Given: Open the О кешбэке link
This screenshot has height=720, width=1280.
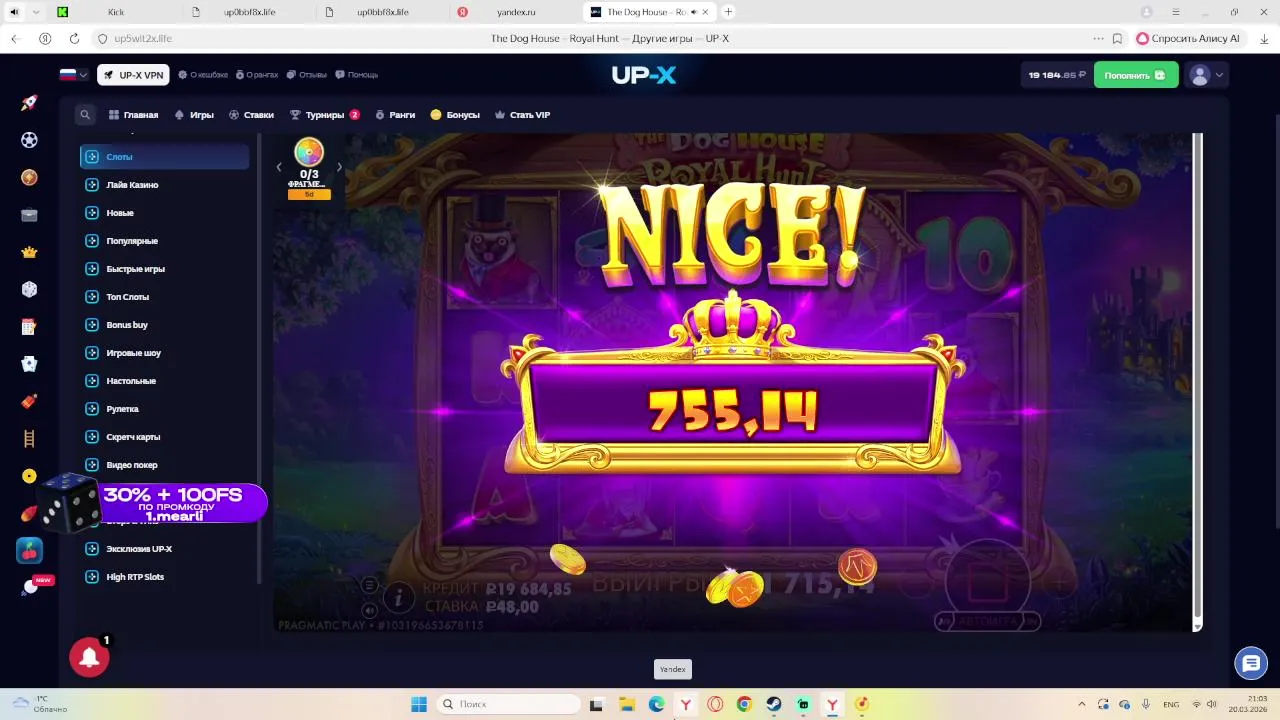Looking at the screenshot, I should [203, 75].
